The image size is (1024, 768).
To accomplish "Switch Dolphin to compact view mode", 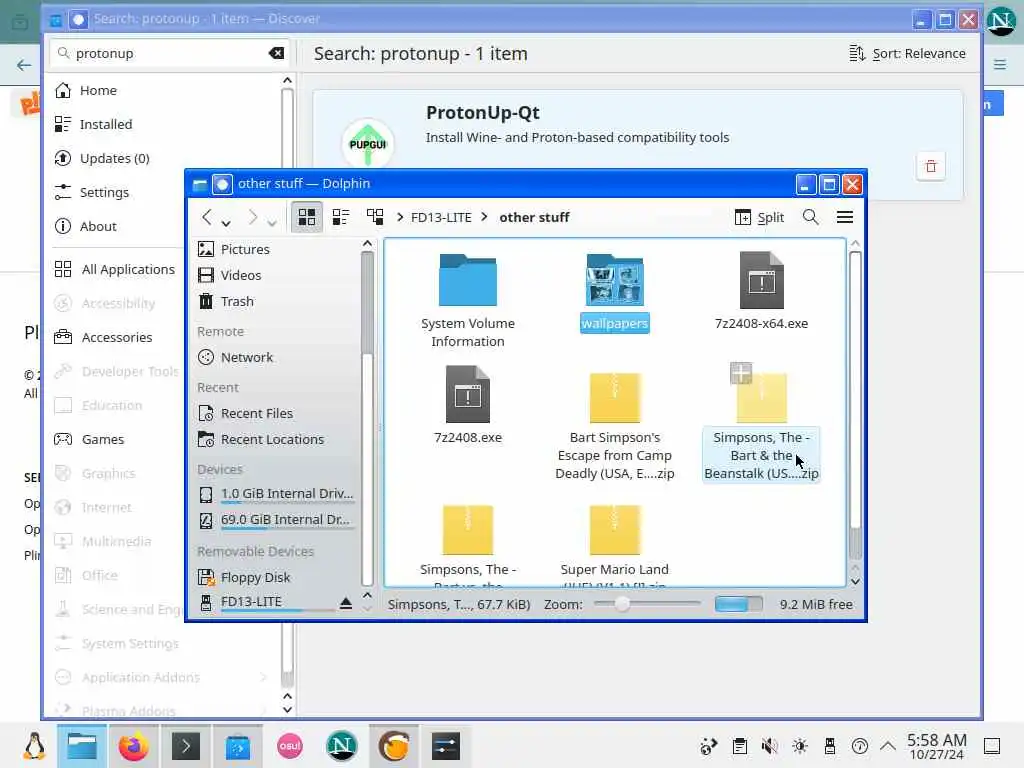I will click(x=341, y=217).
